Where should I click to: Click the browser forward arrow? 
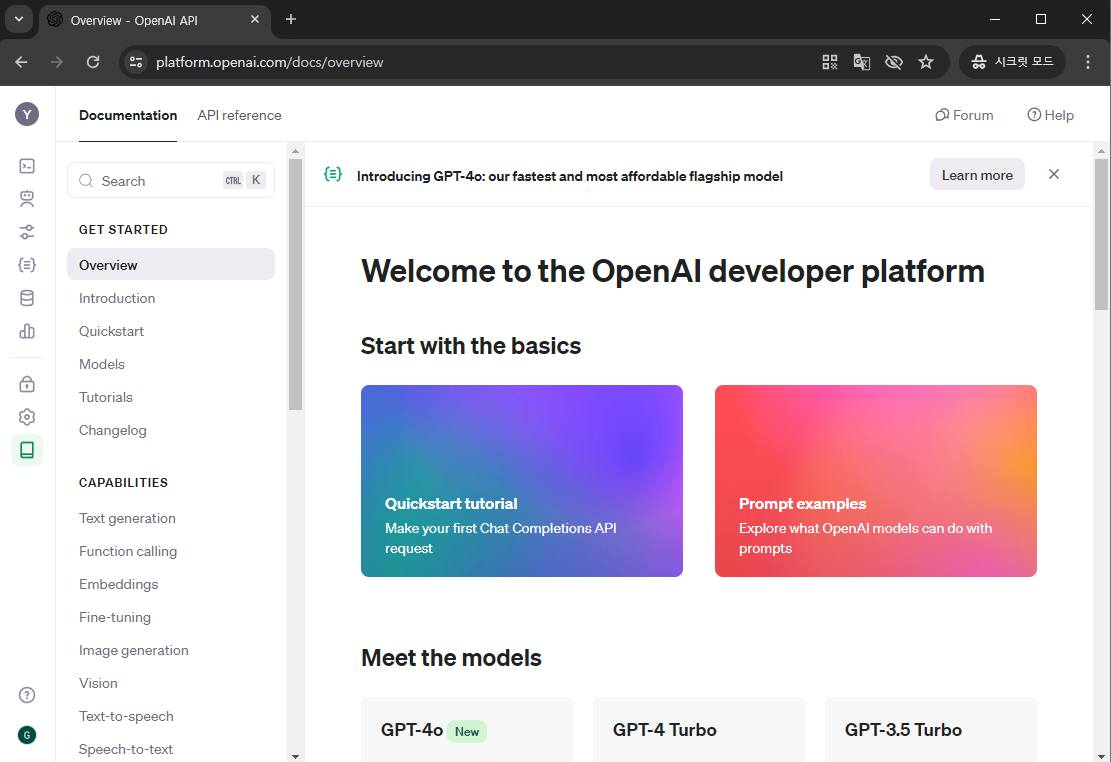point(57,62)
